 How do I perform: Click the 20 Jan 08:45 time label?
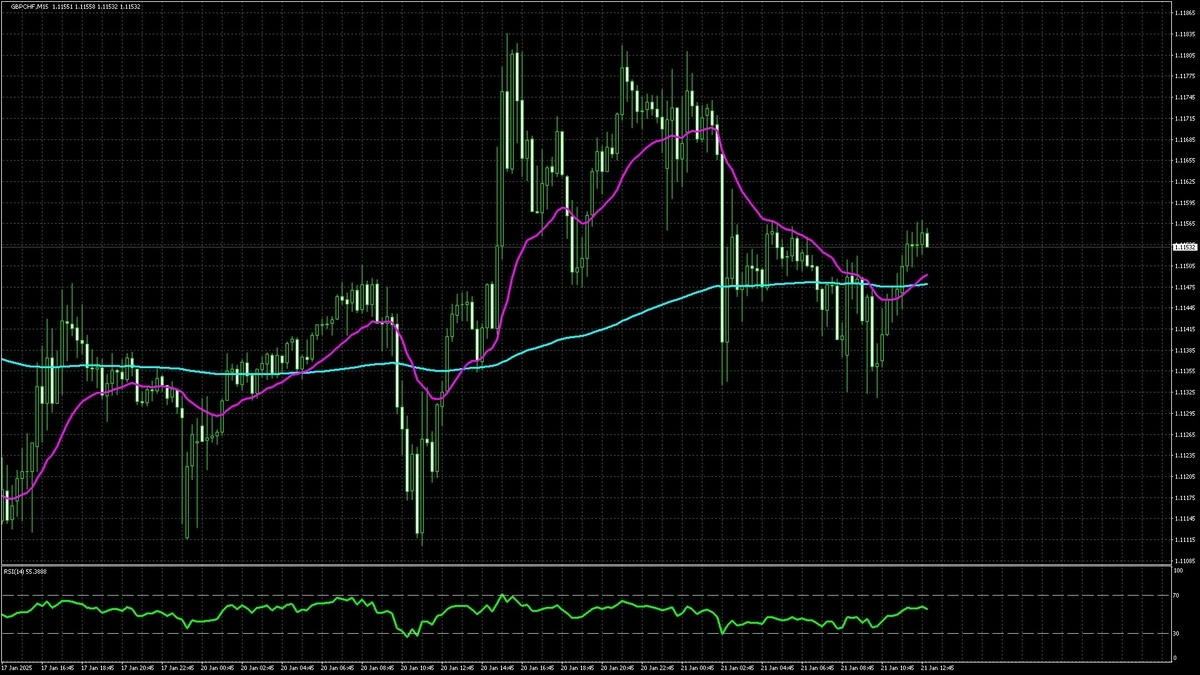tap(379, 666)
